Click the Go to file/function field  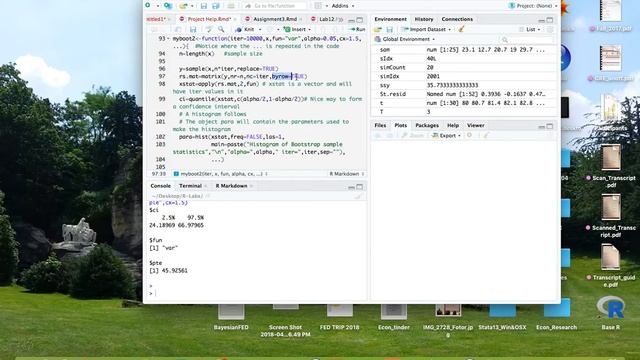[275, 6]
